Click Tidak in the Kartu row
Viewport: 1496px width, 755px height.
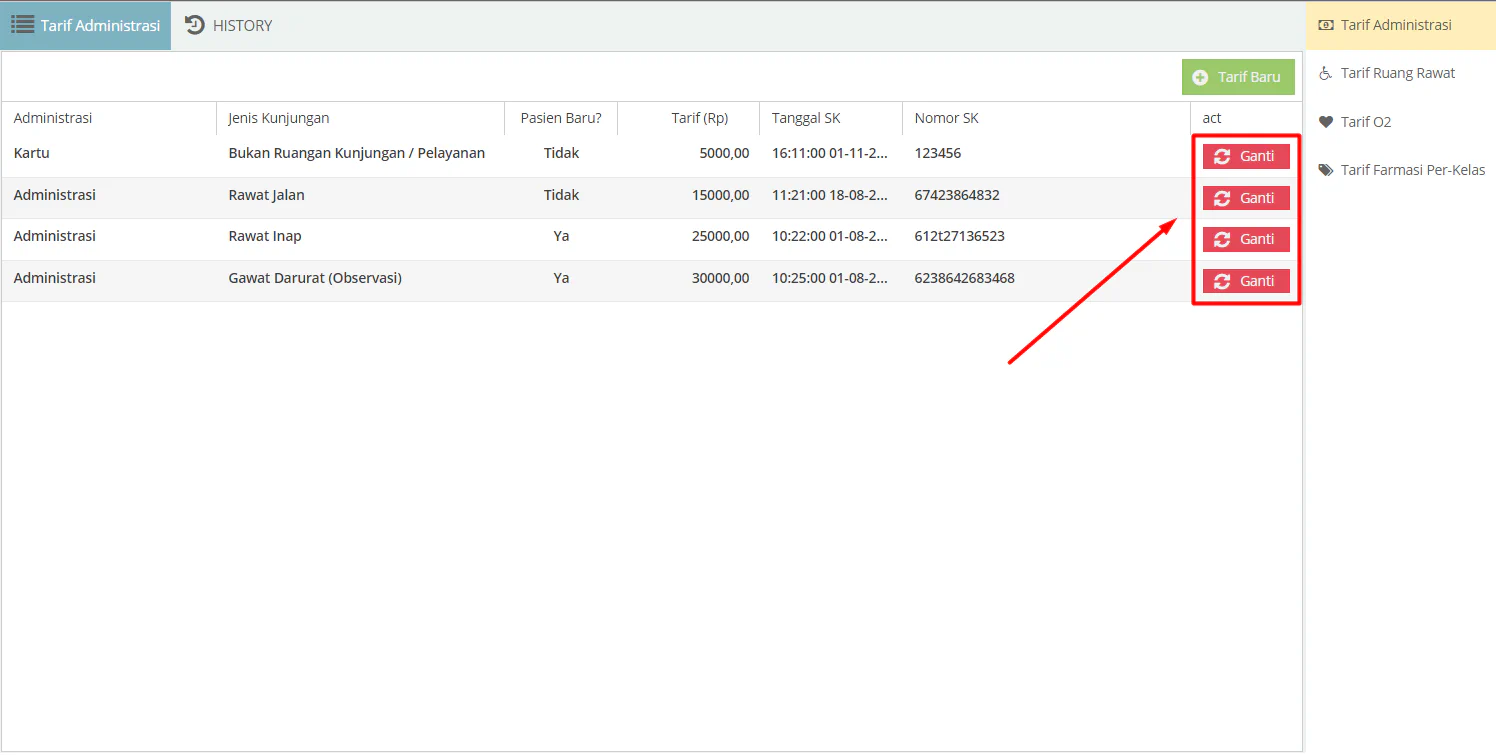(x=561, y=153)
